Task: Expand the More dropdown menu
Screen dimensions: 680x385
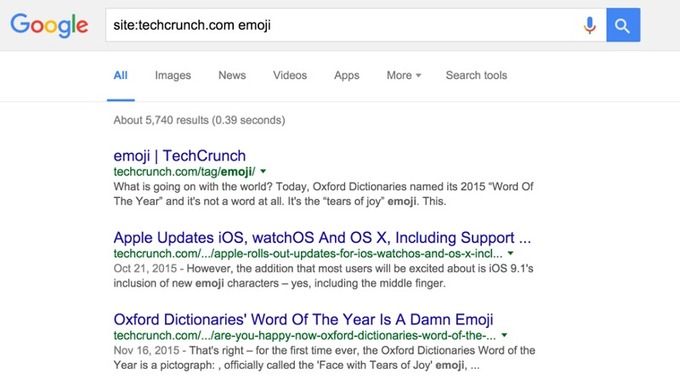Action: (404, 75)
